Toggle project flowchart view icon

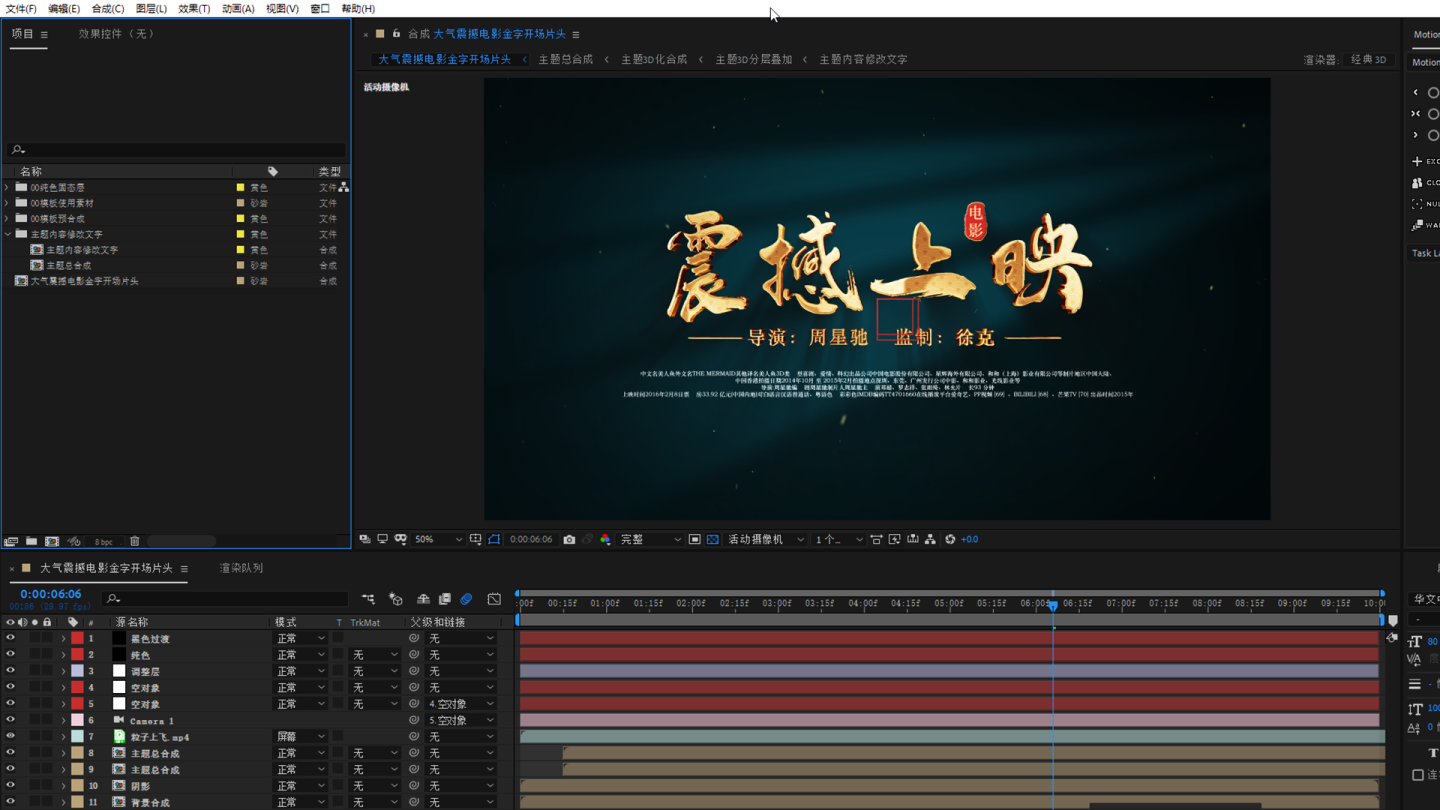344,187
